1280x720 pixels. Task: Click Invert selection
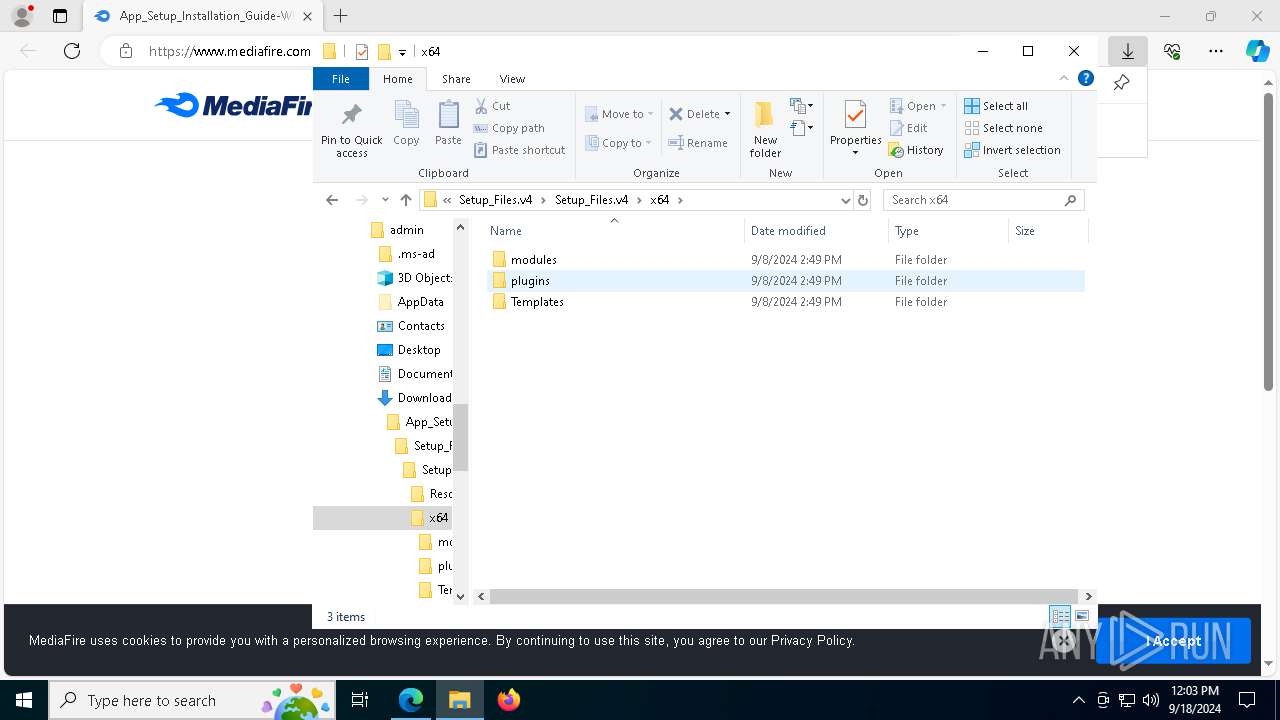coord(1012,150)
